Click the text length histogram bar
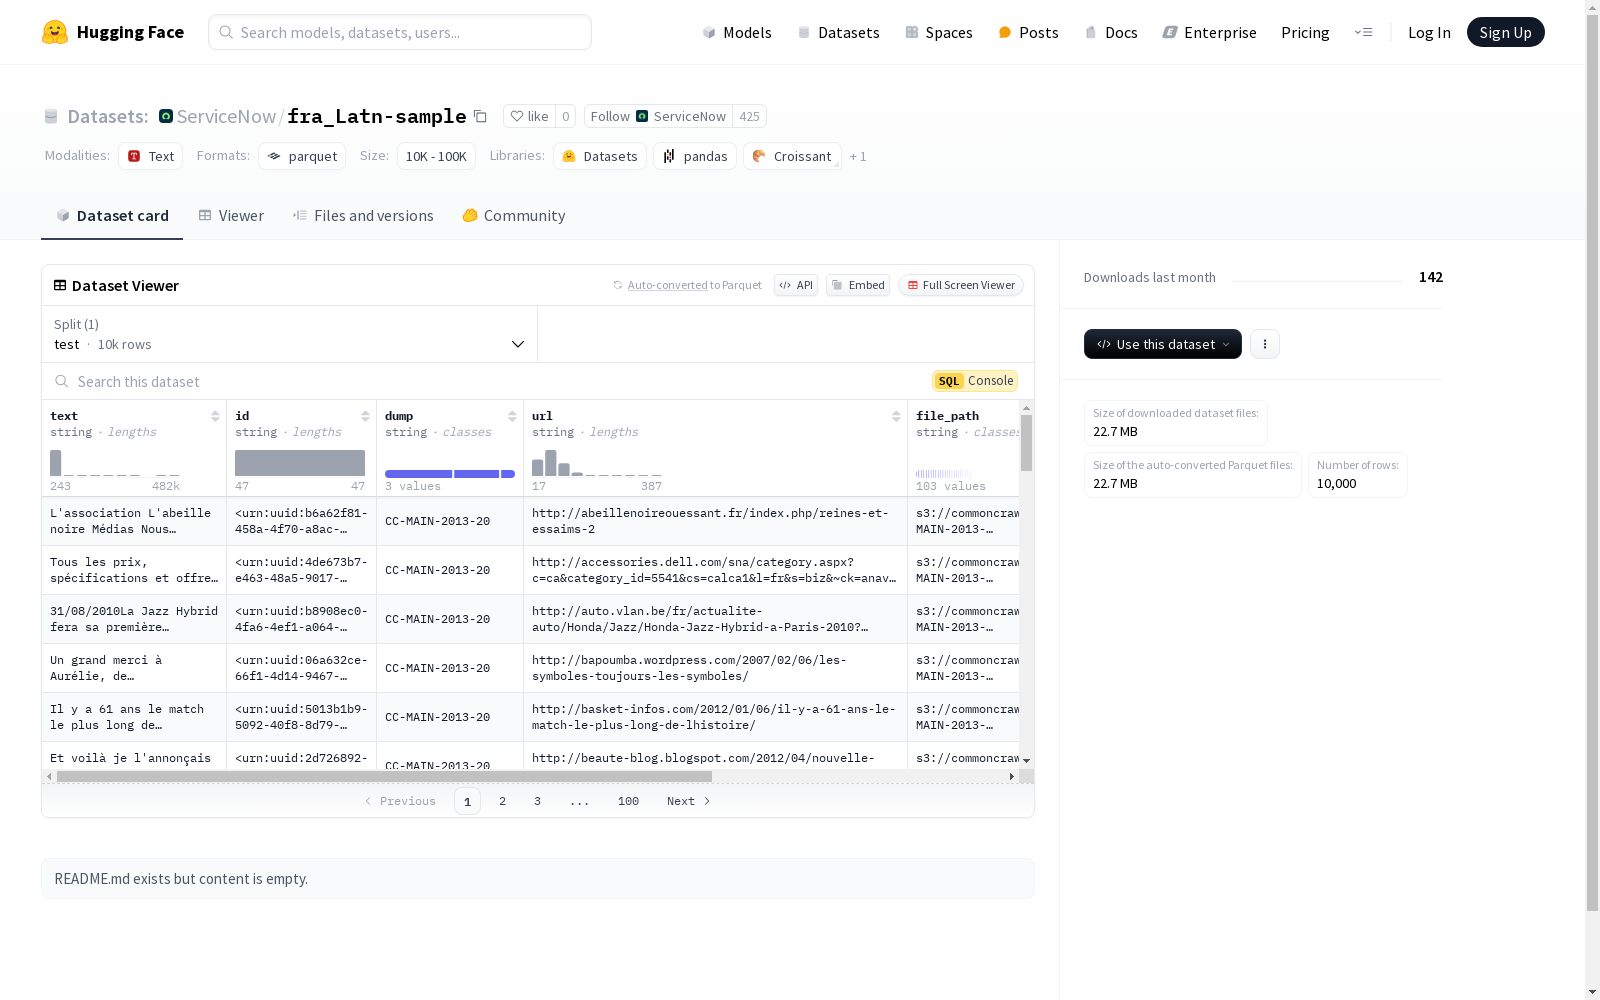 pyautogui.click(x=56, y=463)
